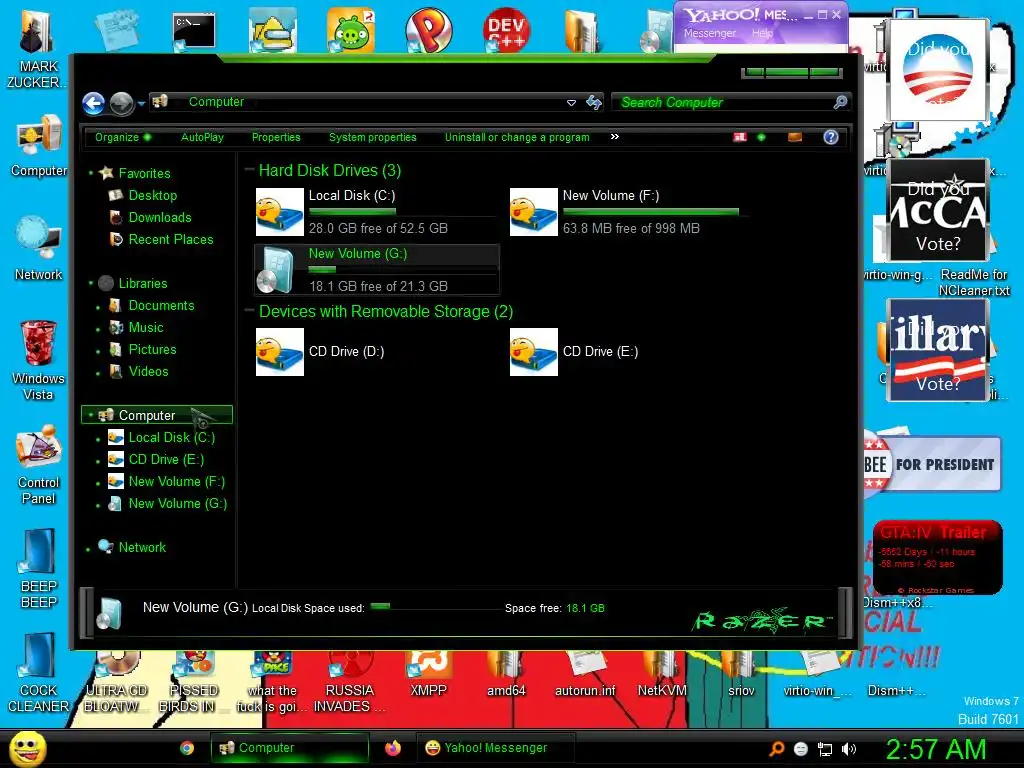Select Libraries in navigation pane
Image resolution: width=1024 pixels, height=768 pixels.
pyautogui.click(x=142, y=283)
